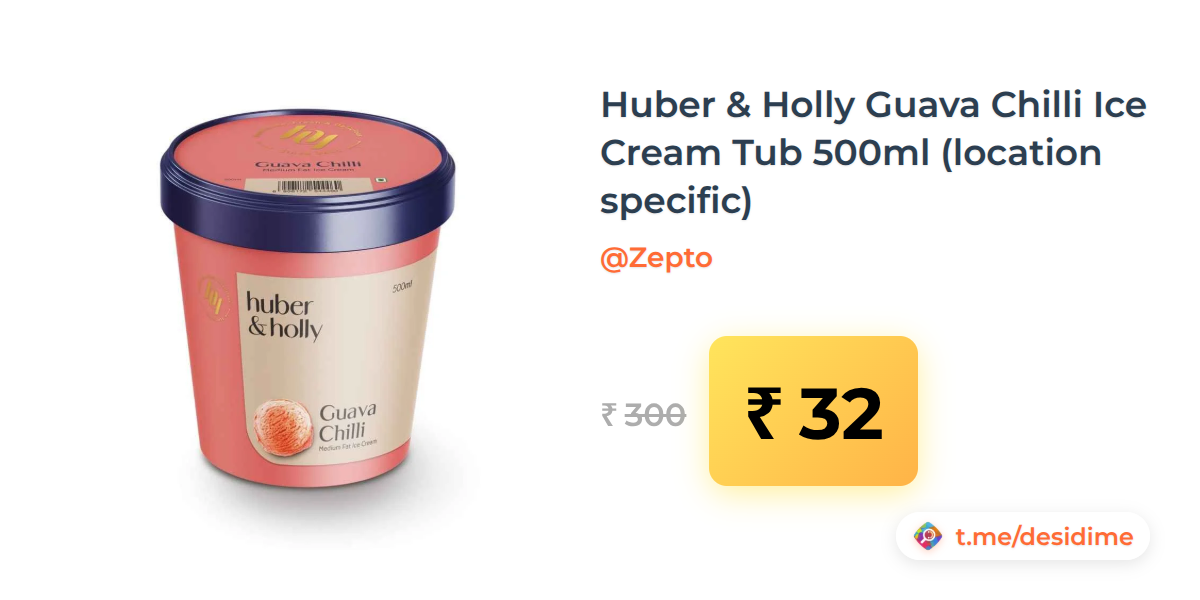Click the rupee symbol in the yellow badge
1200x600 pixels.
[763, 413]
